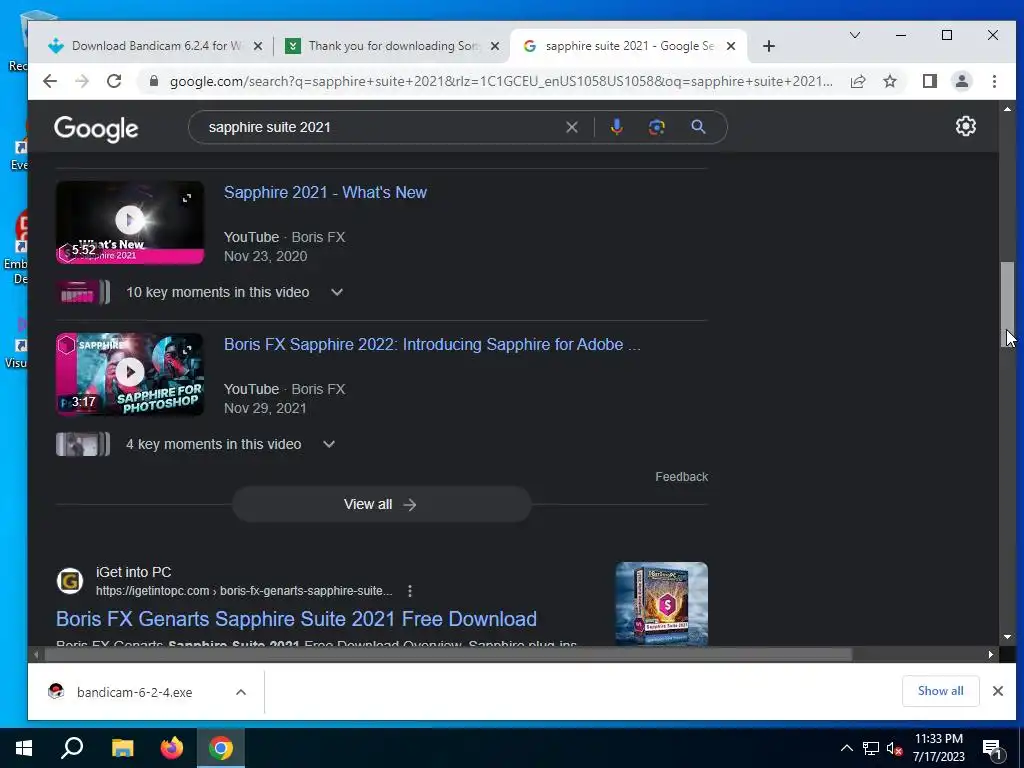Bookmark this tab with the star
1024x768 pixels.
click(889, 81)
